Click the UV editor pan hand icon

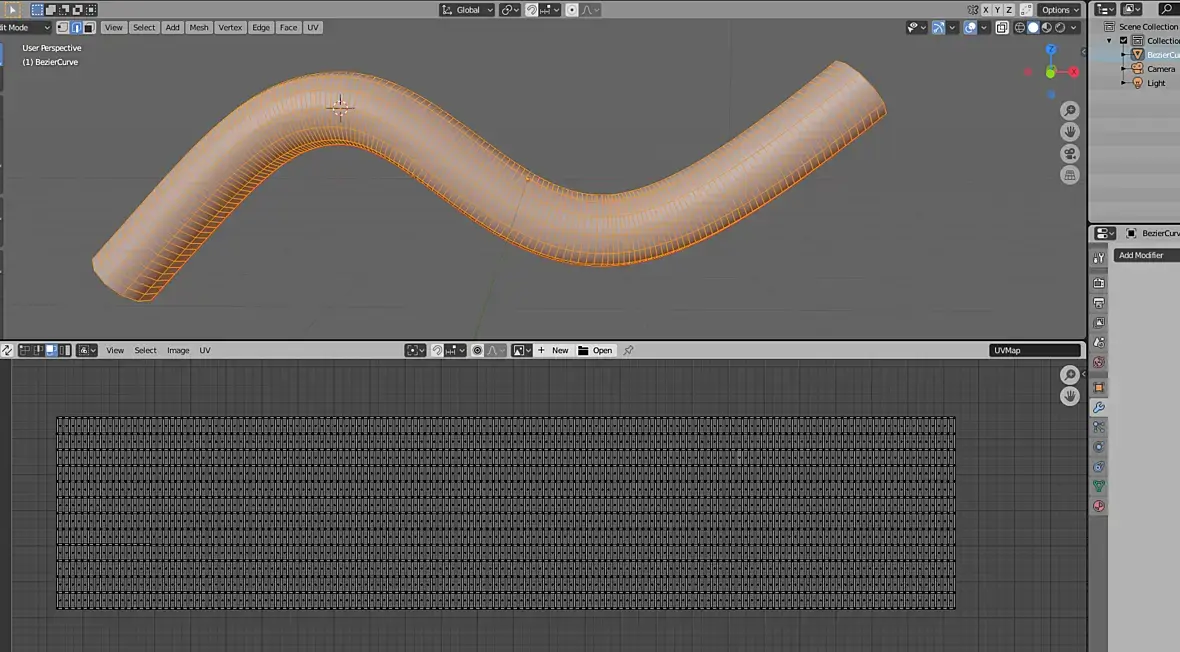click(1069, 396)
